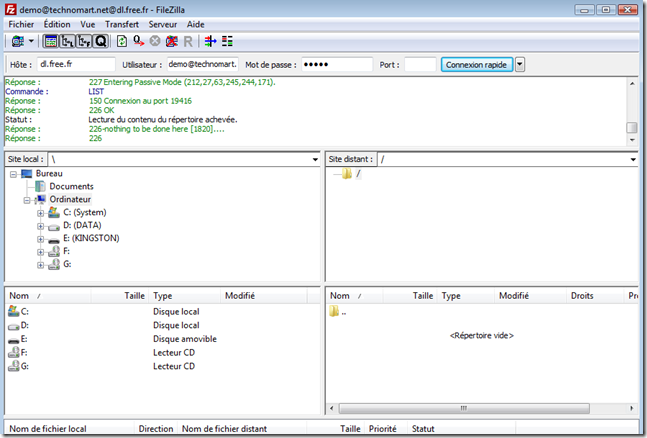Open the Site distant path dropdown
This screenshot has width=647, height=438.
click(x=633, y=159)
